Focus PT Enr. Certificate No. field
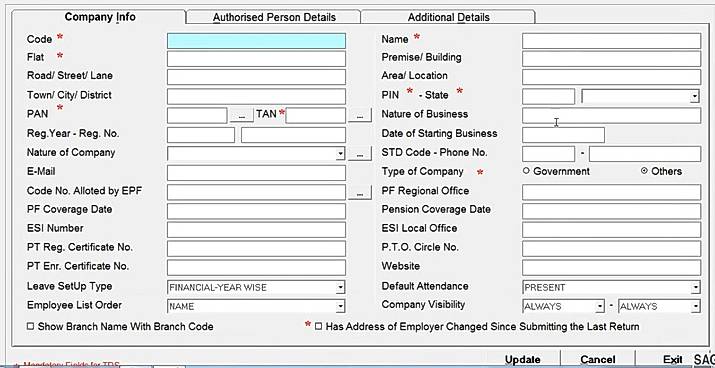Screen dimensions: 715x368 256,268
